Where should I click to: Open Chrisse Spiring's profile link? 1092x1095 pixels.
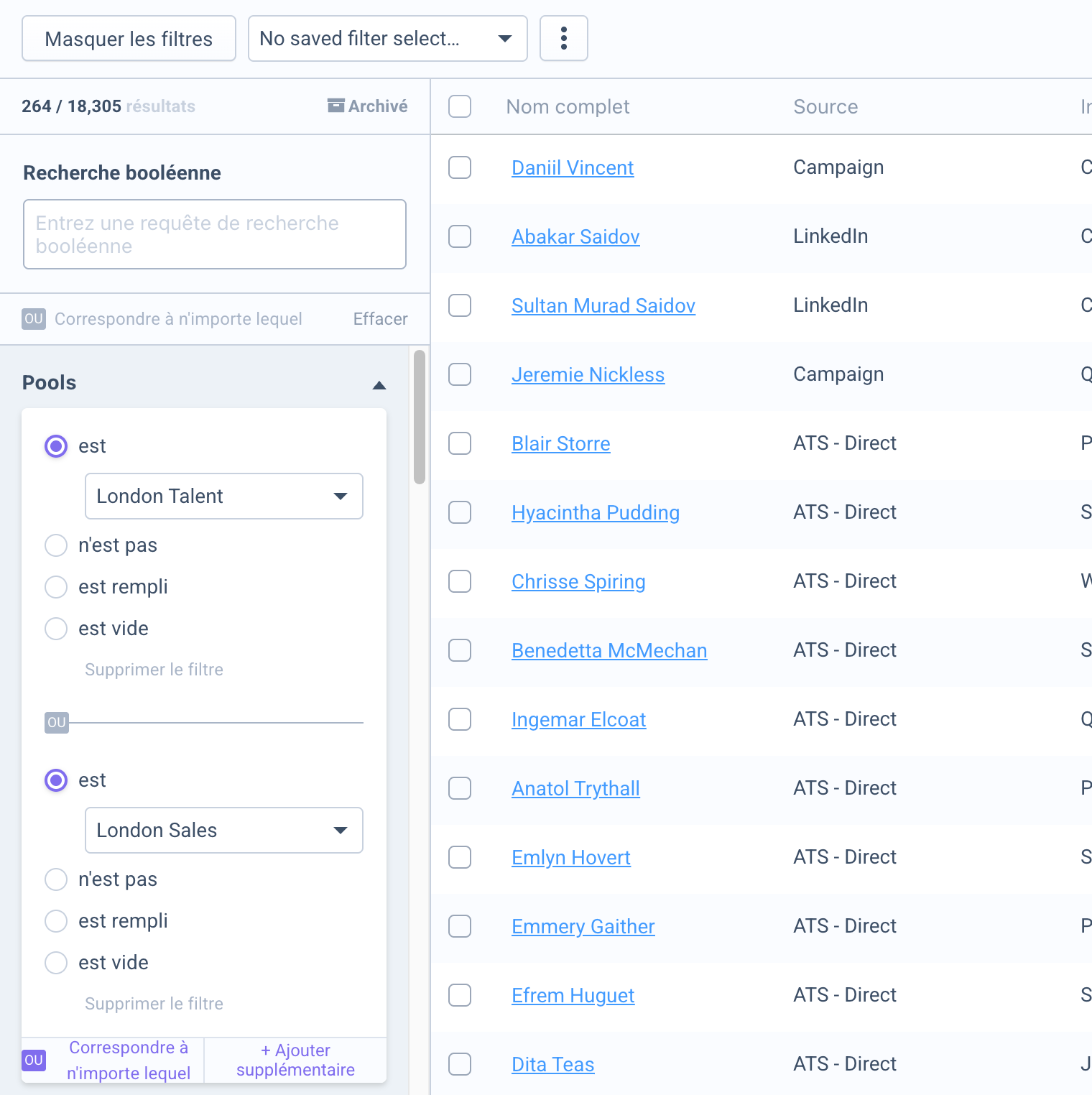tap(578, 582)
